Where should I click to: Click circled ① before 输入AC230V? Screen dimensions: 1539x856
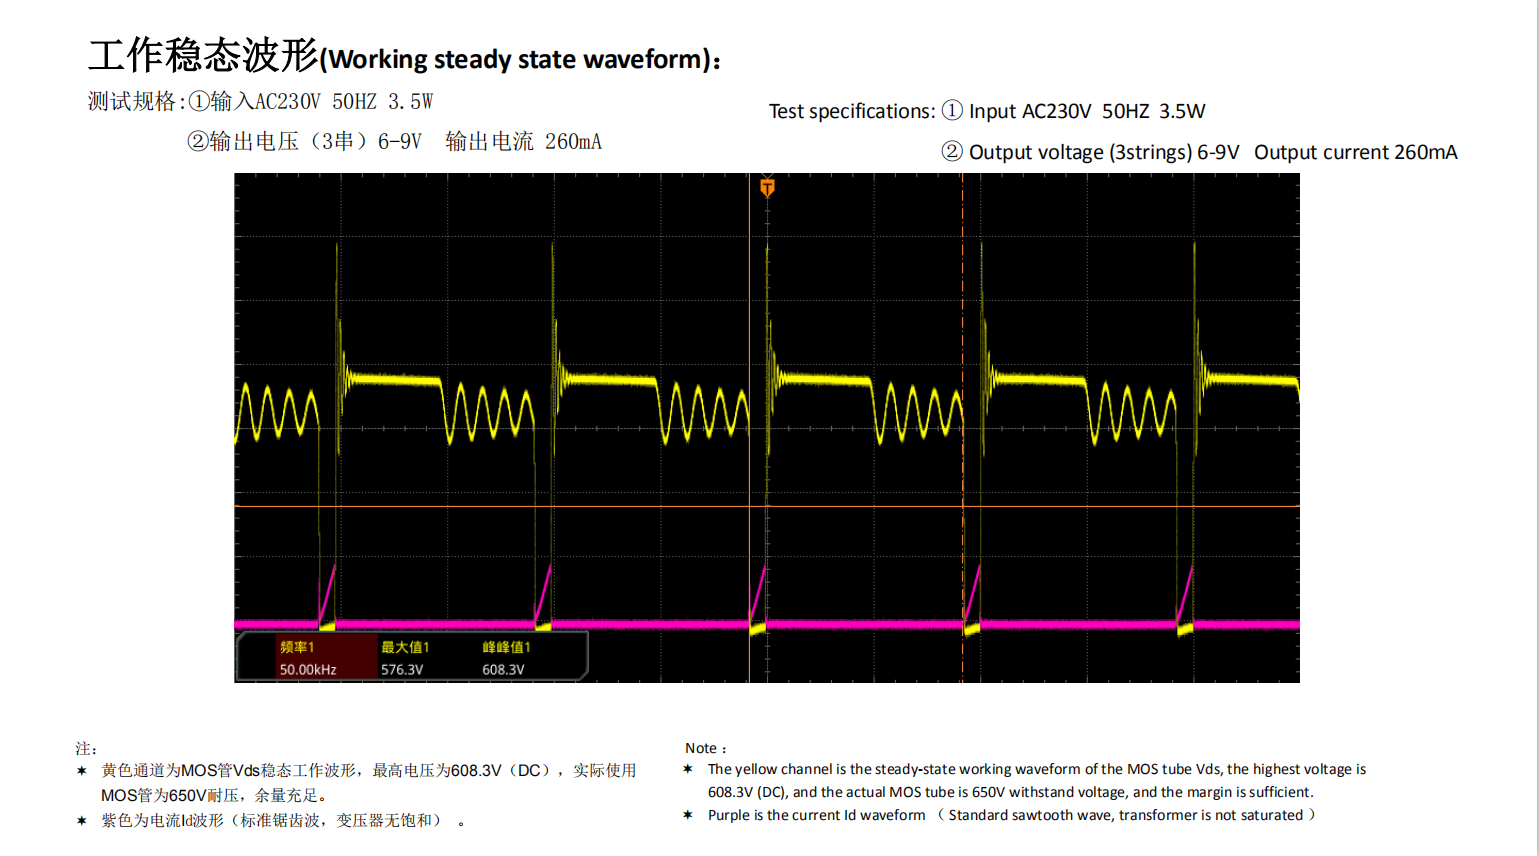point(199,102)
